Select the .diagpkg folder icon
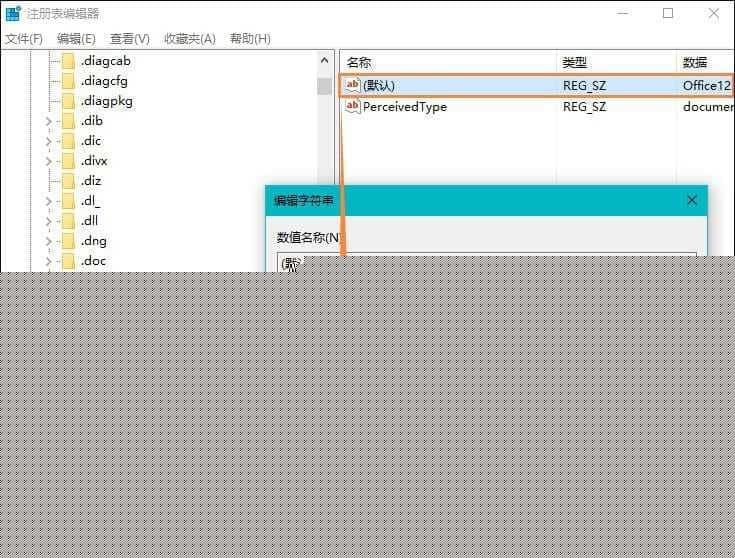 point(68,101)
